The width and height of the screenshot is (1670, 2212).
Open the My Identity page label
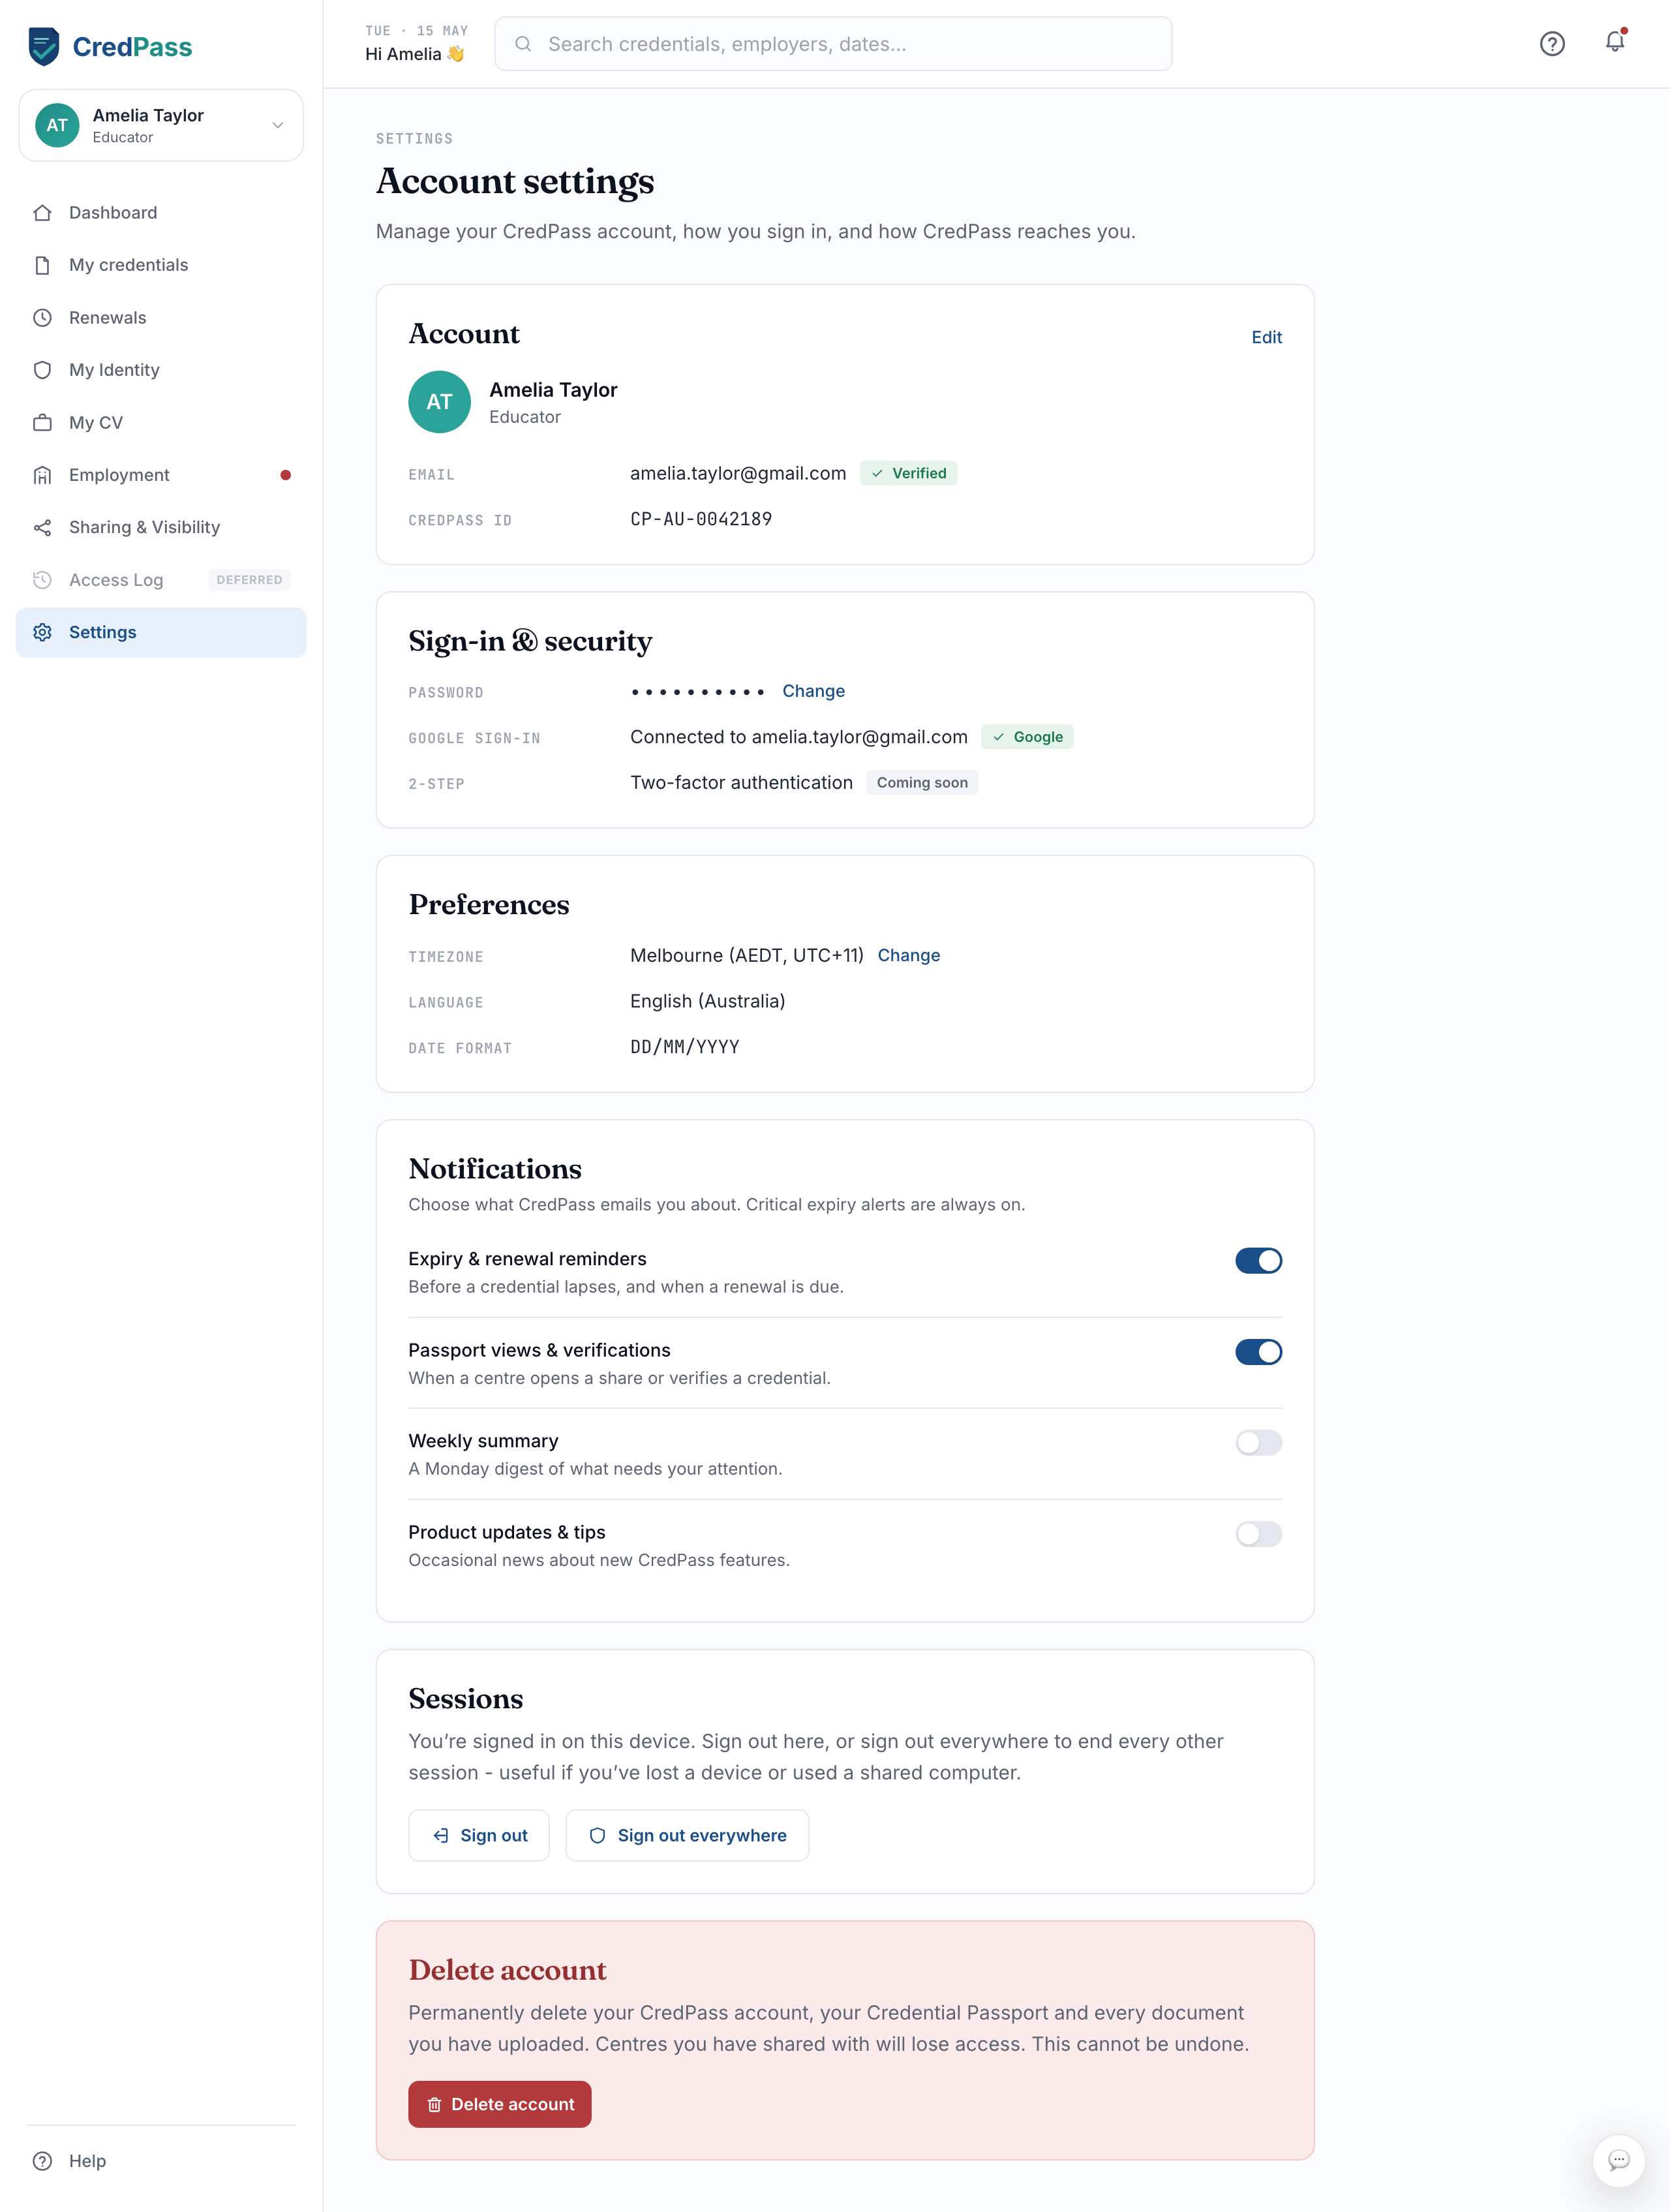tap(114, 370)
